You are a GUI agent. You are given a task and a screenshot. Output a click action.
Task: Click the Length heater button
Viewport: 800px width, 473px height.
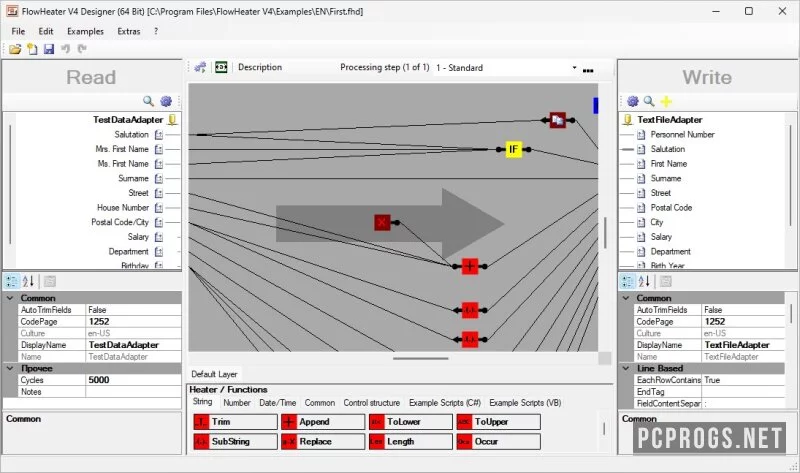(411, 441)
